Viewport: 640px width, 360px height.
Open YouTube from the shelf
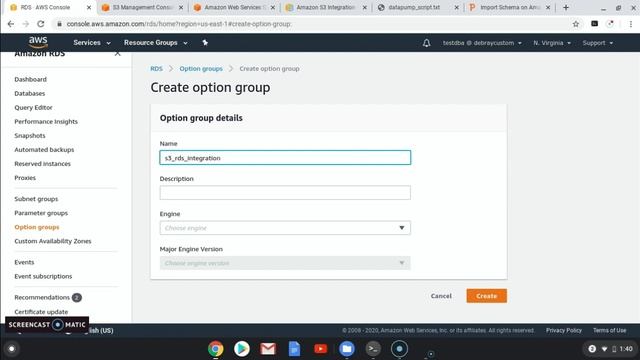tap(320, 349)
